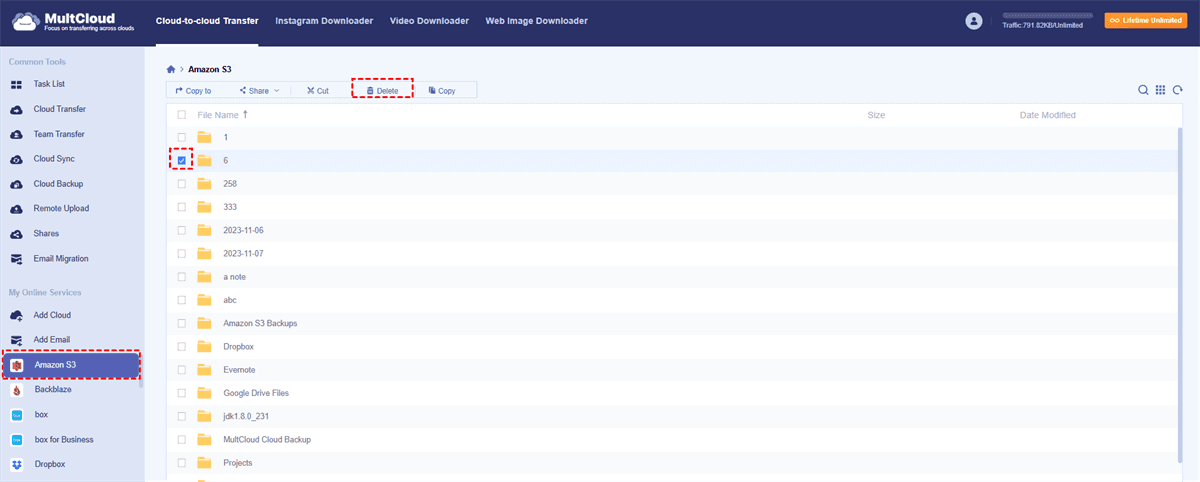Image resolution: width=1200 pixels, height=482 pixels.
Task: Open the Dropbox folder in the file list
Action: [x=239, y=347]
